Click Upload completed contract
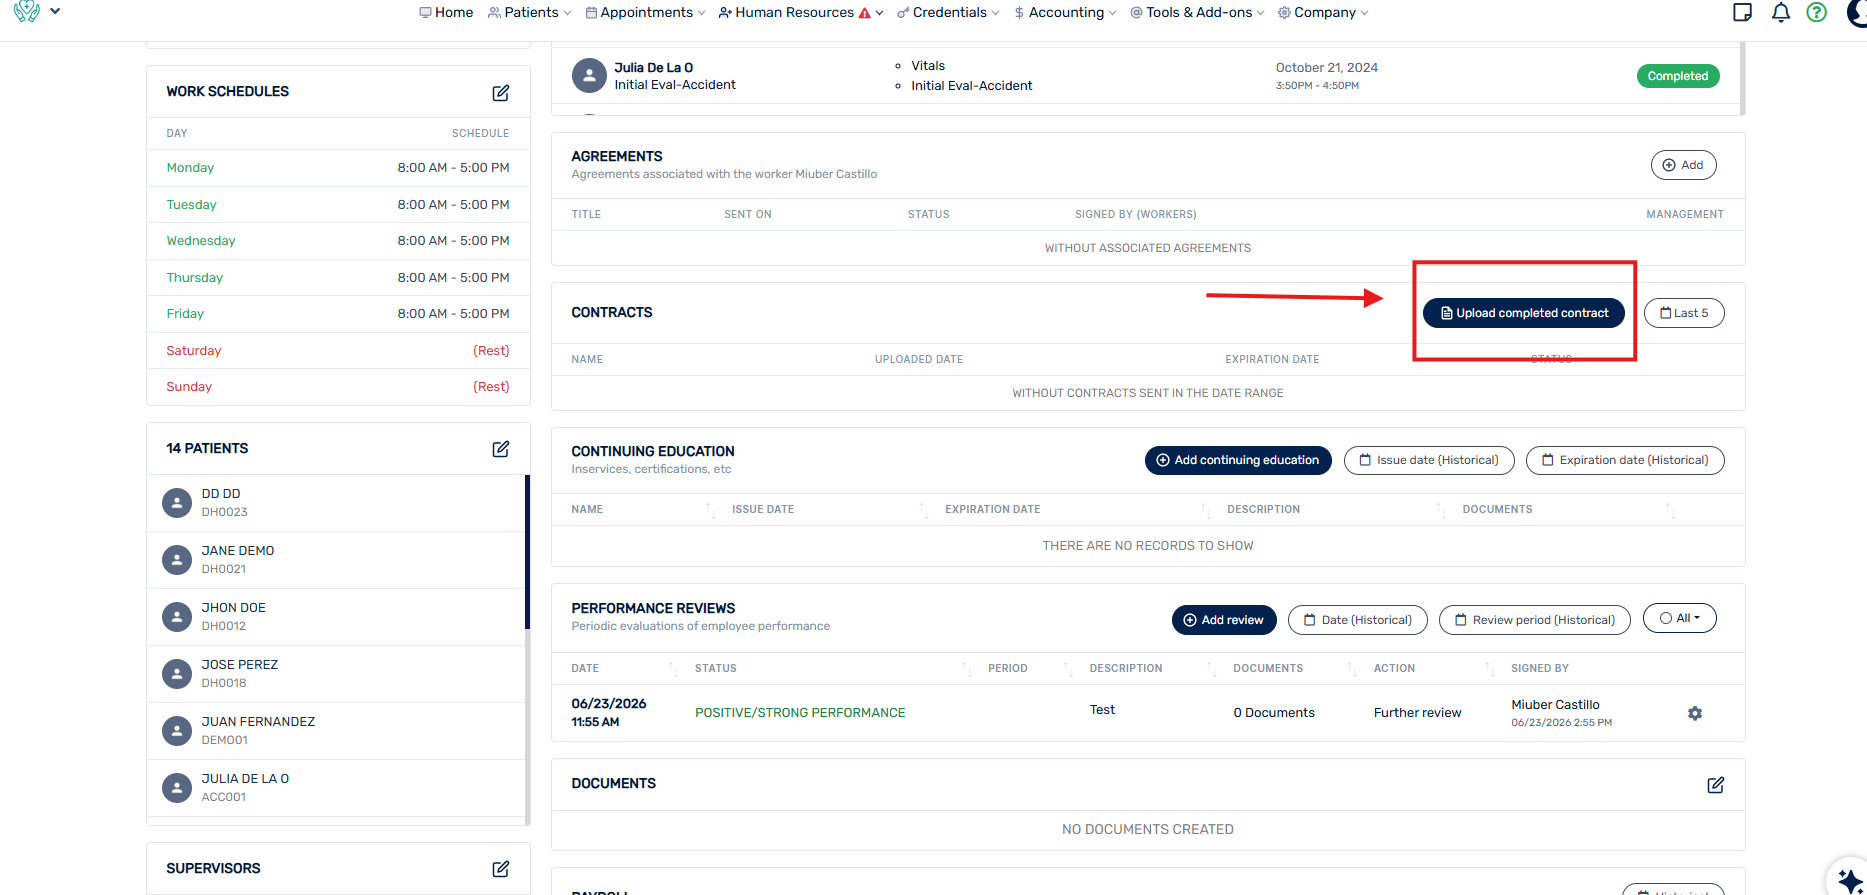This screenshot has height=895, width=1867. click(x=1524, y=313)
